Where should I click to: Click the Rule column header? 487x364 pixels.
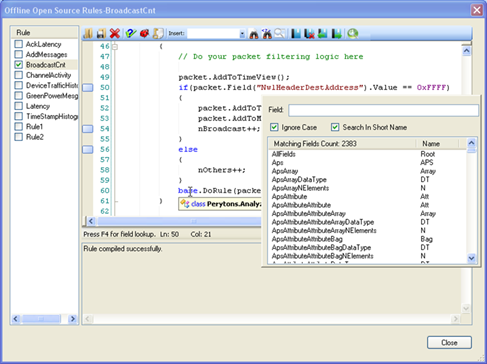click(45, 33)
